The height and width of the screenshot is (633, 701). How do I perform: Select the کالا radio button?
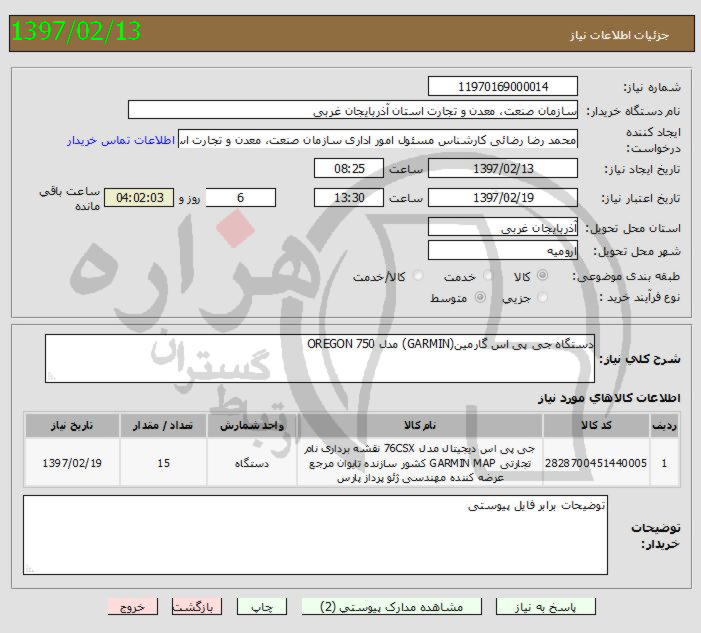click(x=542, y=275)
